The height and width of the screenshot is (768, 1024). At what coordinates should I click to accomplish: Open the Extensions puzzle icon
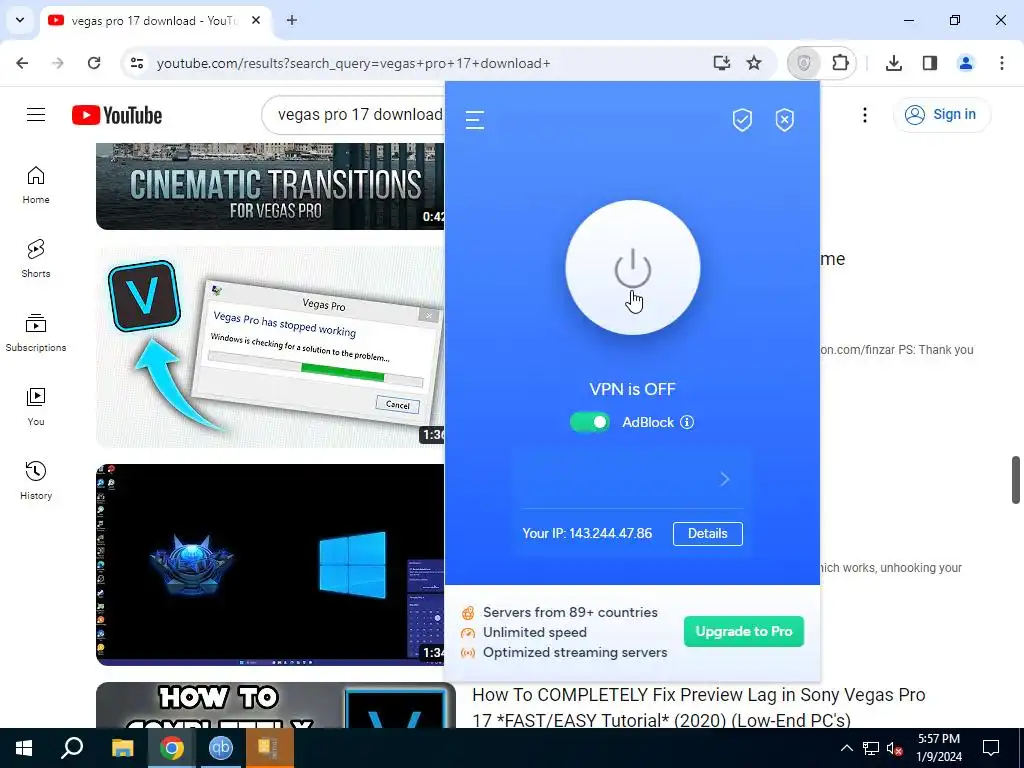click(x=840, y=63)
